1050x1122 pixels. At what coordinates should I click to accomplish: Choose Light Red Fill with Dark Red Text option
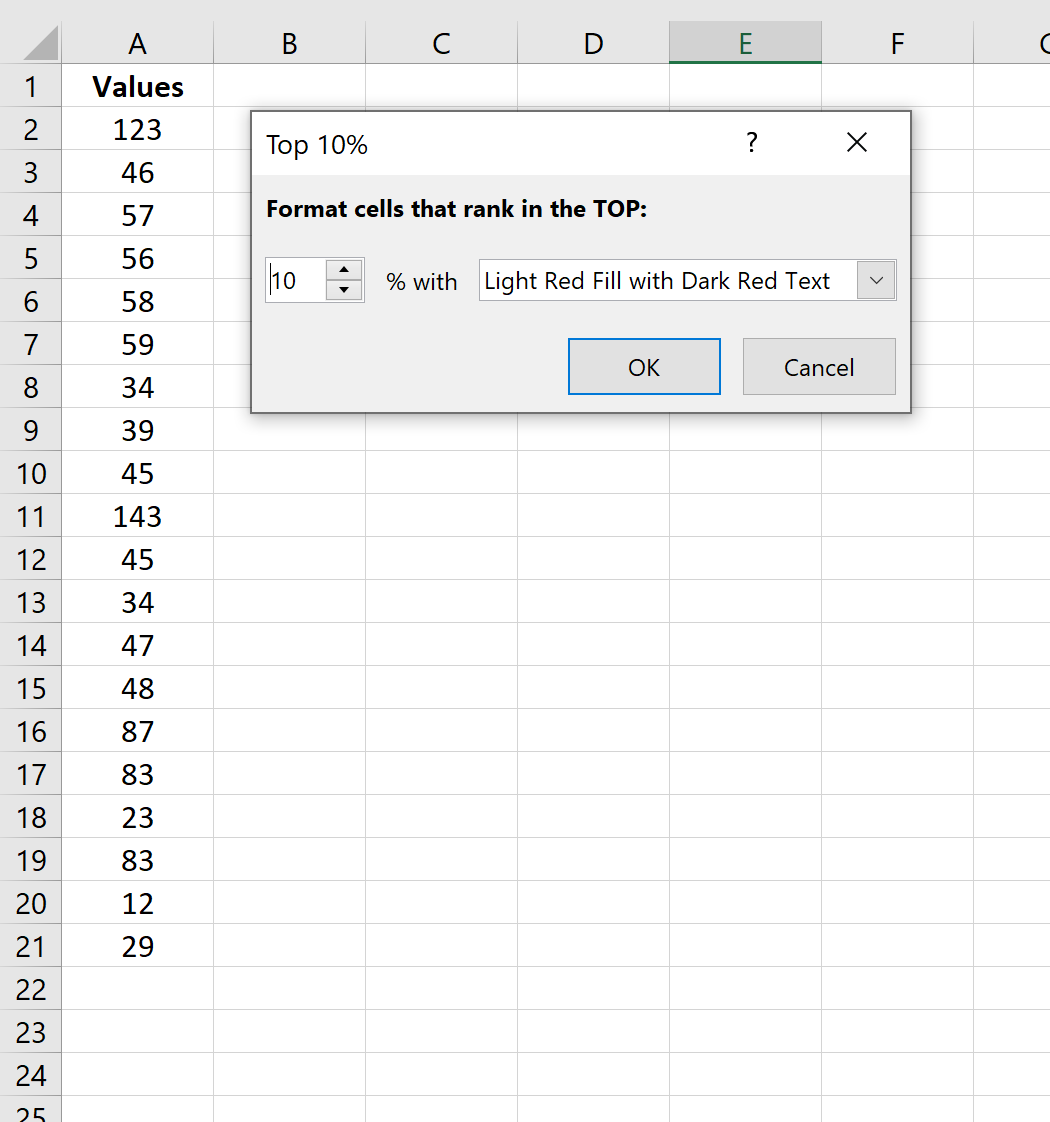coord(655,280)
